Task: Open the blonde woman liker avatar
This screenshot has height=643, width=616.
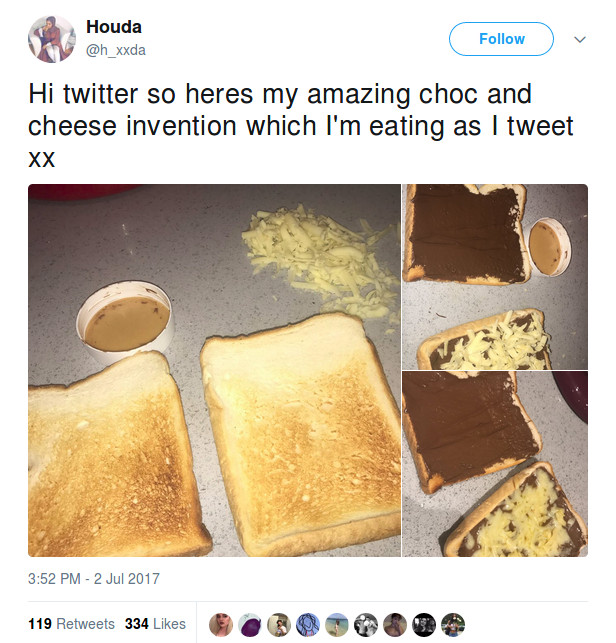Action: (x=221, y=625)
